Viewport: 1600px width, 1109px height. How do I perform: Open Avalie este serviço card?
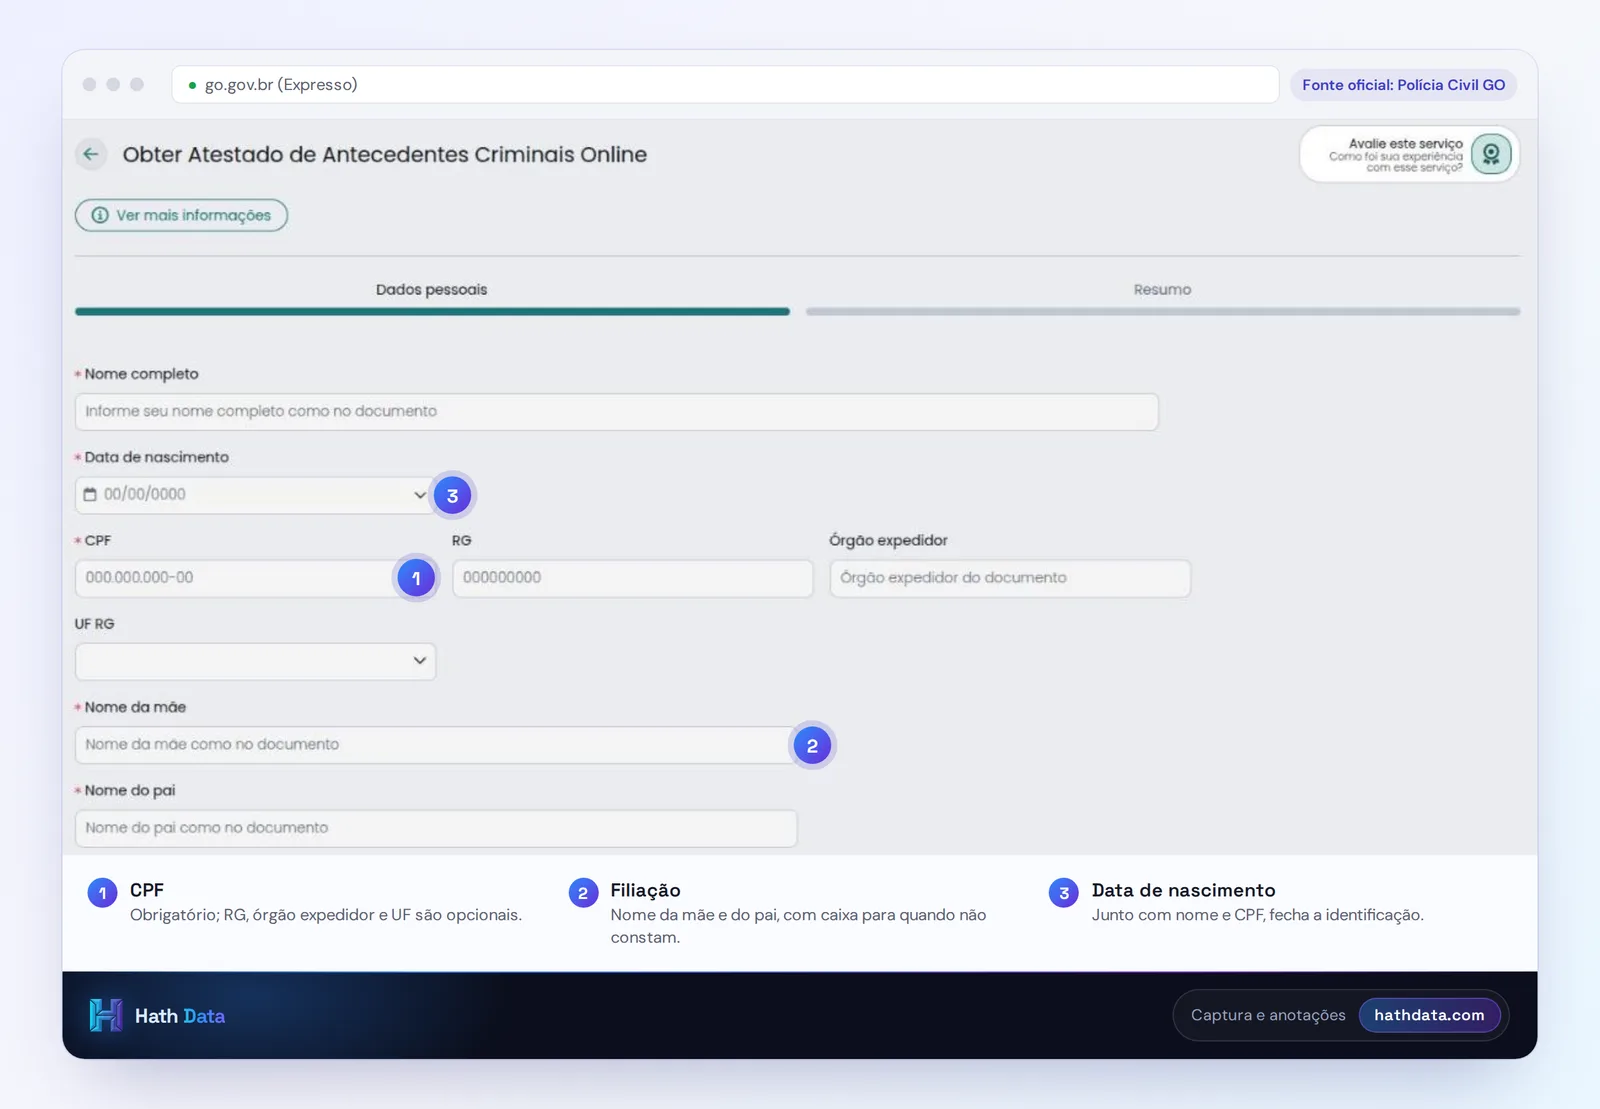pos(1409,154)
